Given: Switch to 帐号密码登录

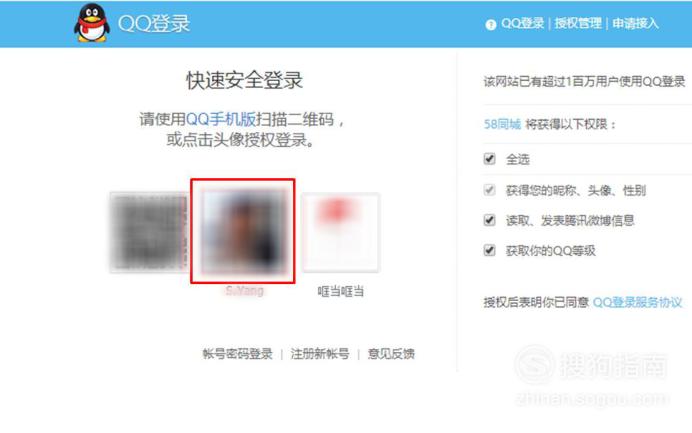Looking at the screenshot, I should pos(237,354).
